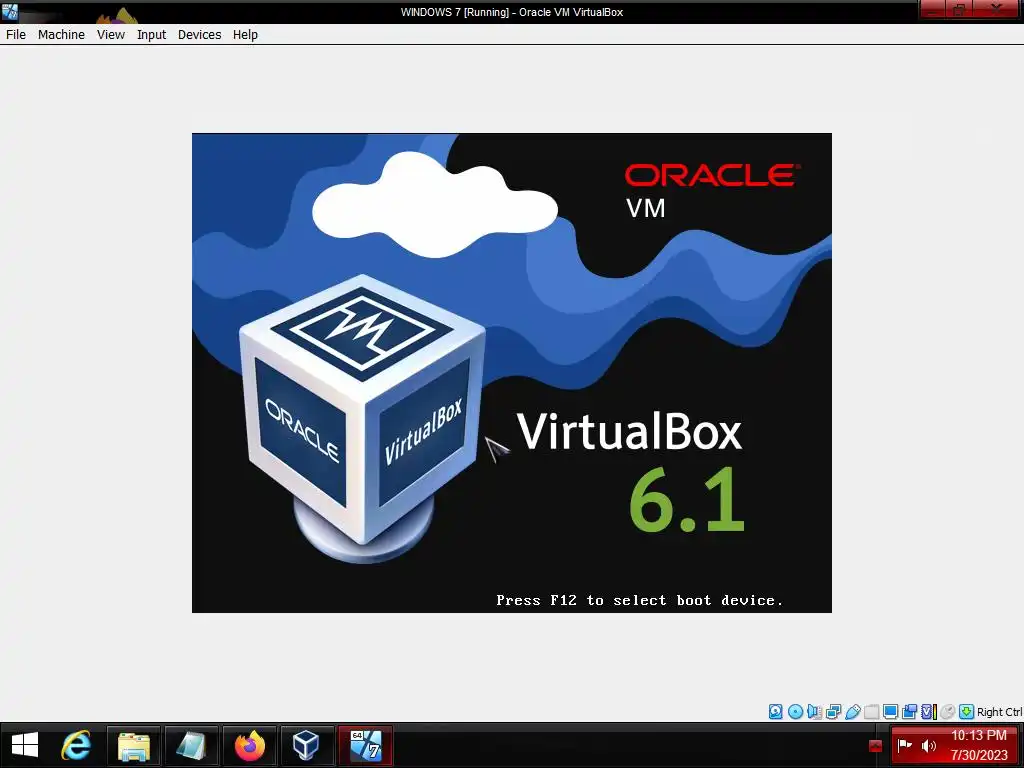The height and width of the screenshot is (768, 1024).
Task: Click the grayed mouse integration status icon
Action: pos(948,712)
